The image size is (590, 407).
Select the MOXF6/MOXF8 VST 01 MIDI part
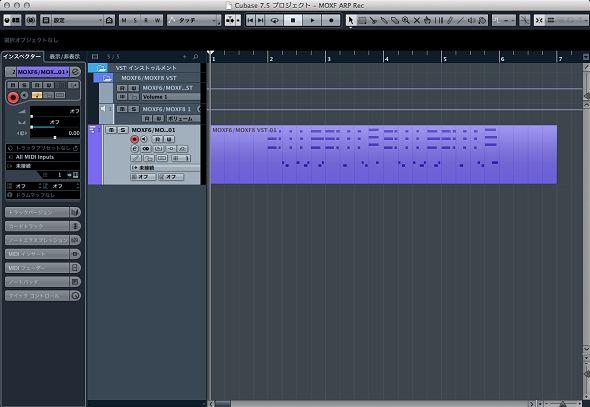pos(383,155)
